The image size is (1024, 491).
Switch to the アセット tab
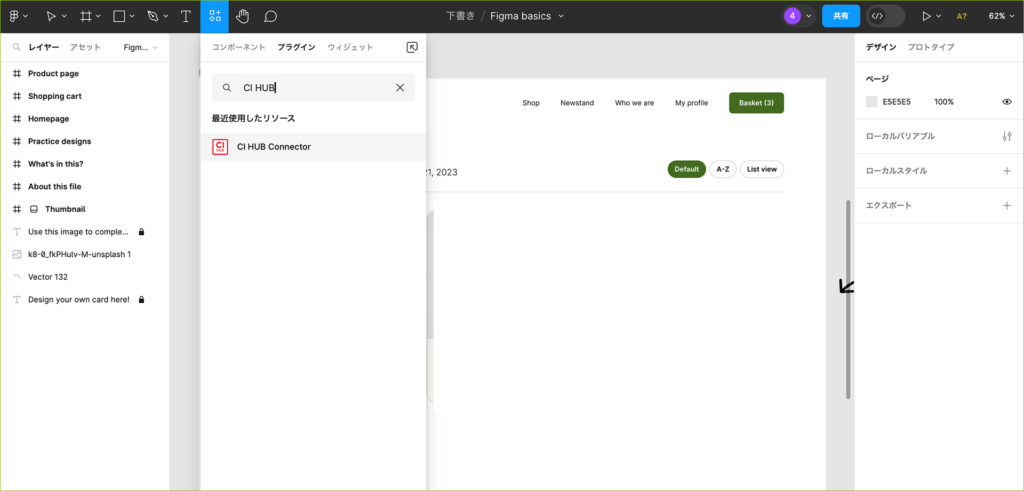pos(86,47)
